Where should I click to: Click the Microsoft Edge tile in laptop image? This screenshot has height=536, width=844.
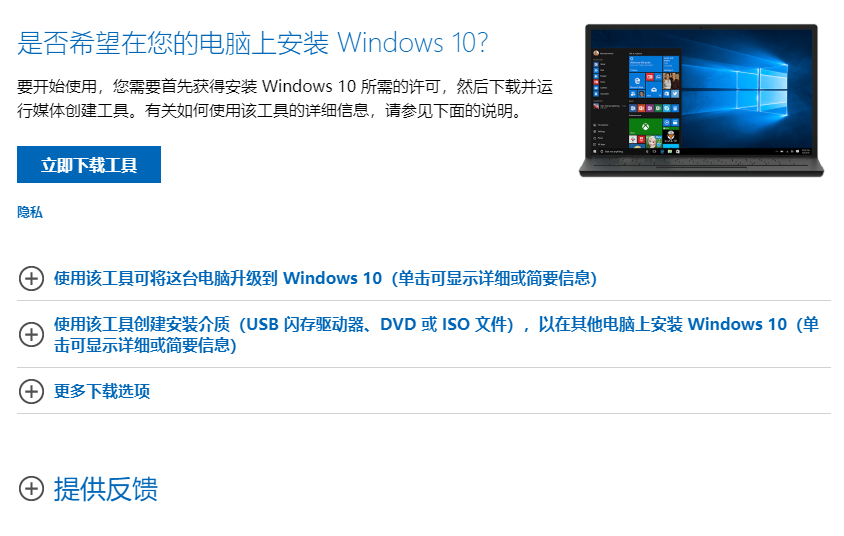637,81
